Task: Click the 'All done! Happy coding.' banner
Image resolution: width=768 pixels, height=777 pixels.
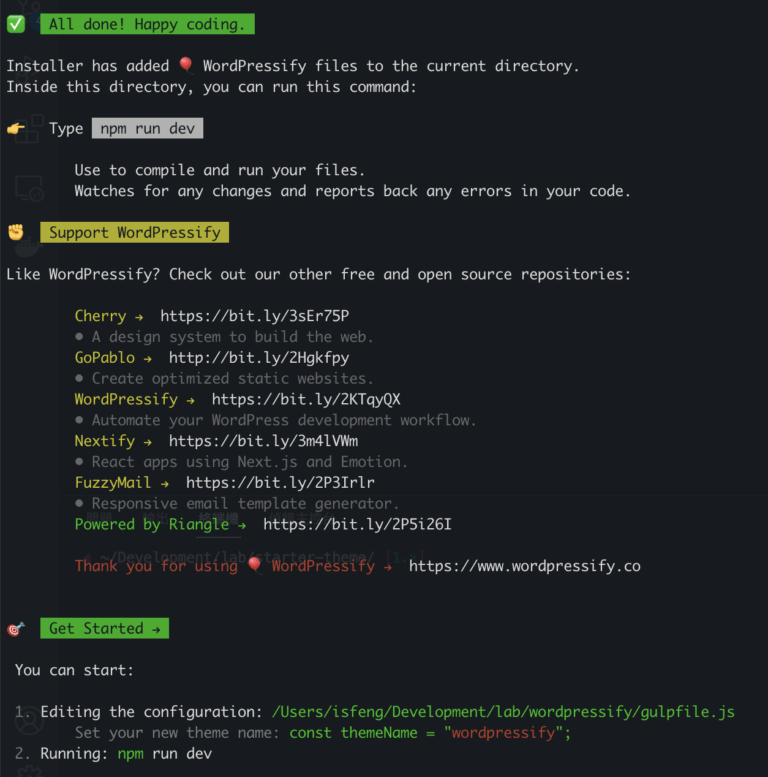Action: [x=148, y=24]
